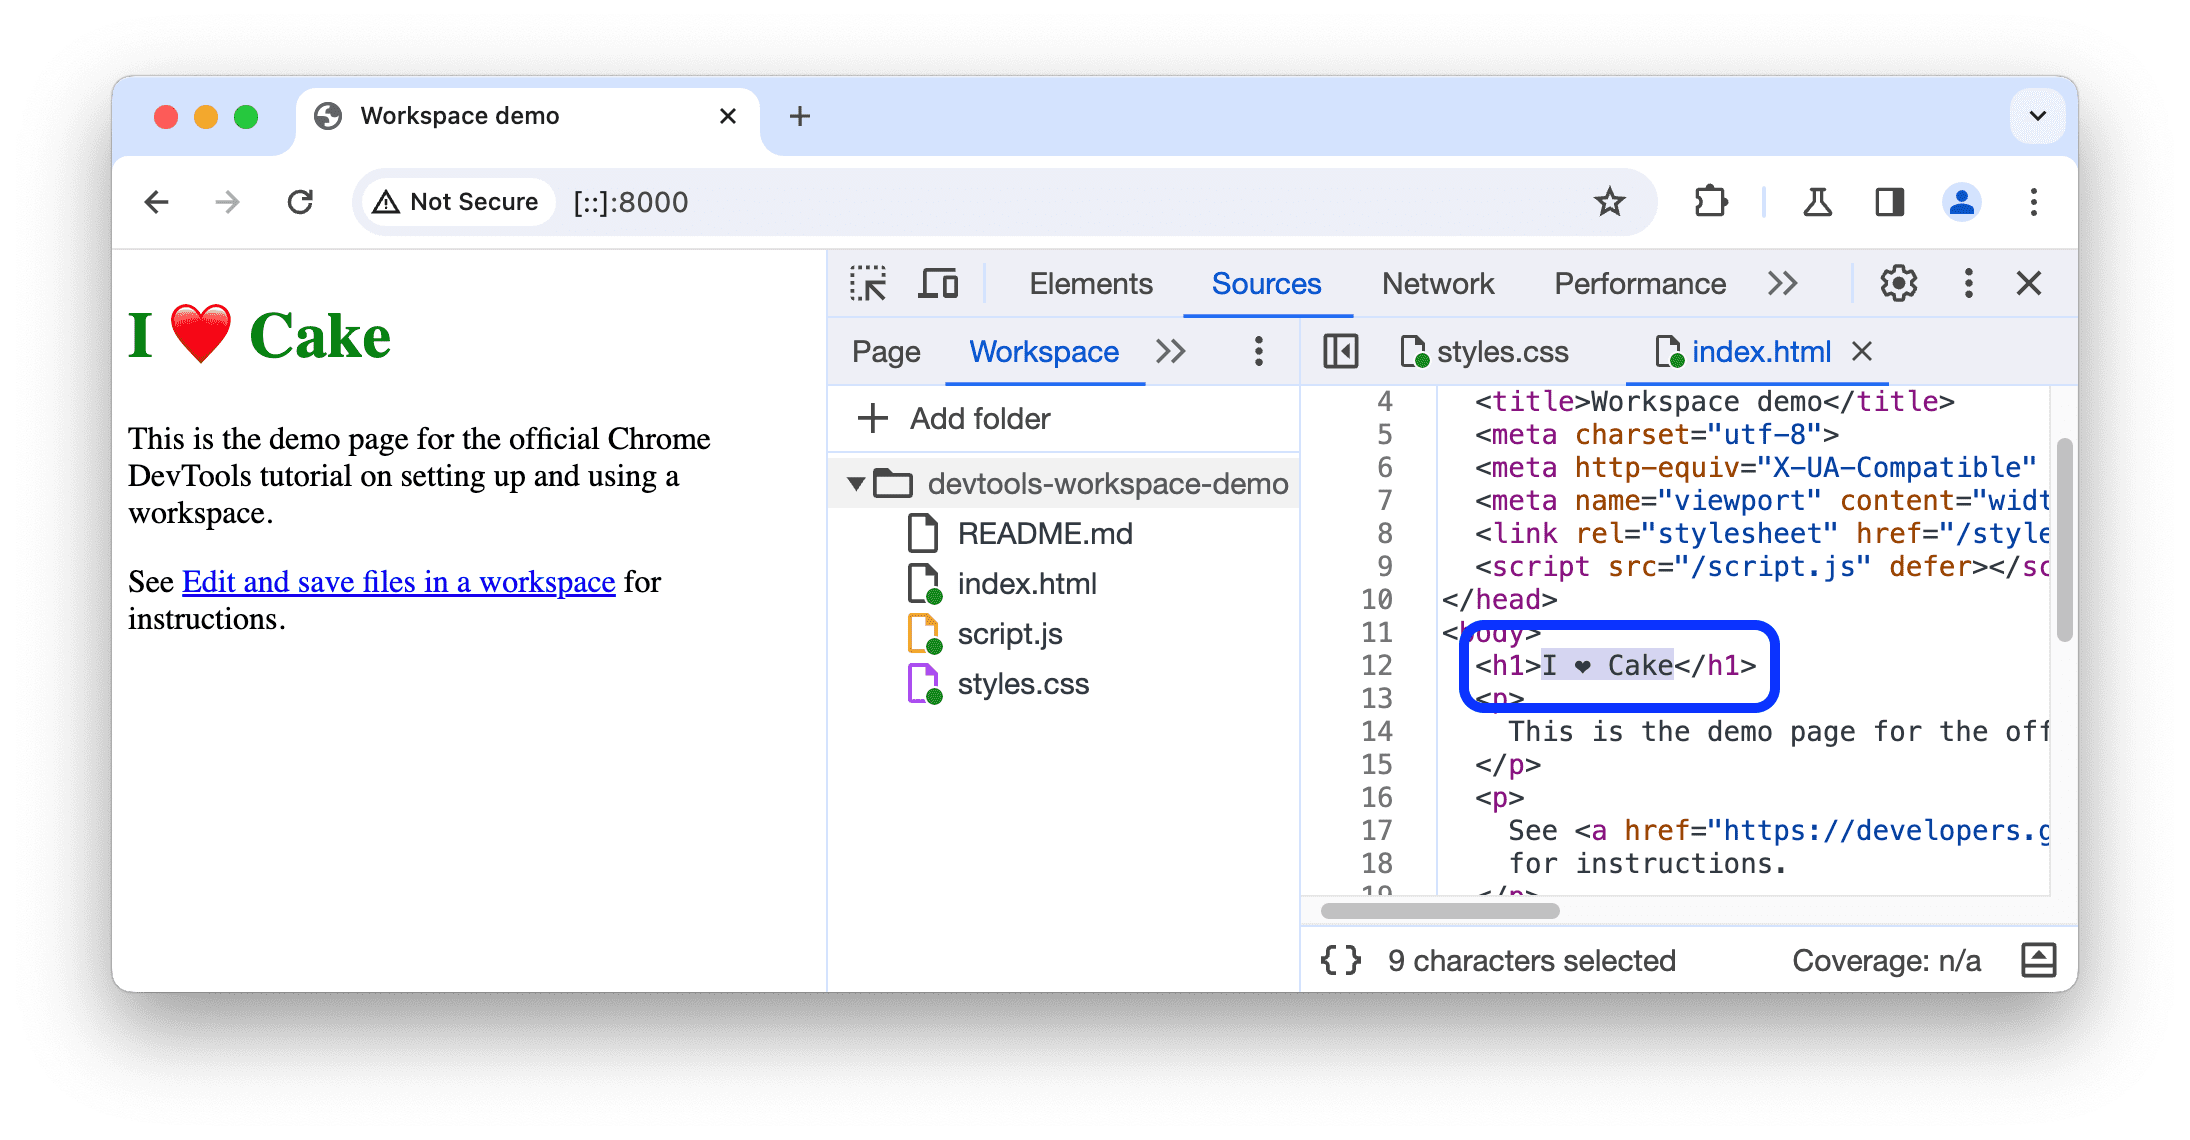Select the Network panel icon

click(1438, 284)
